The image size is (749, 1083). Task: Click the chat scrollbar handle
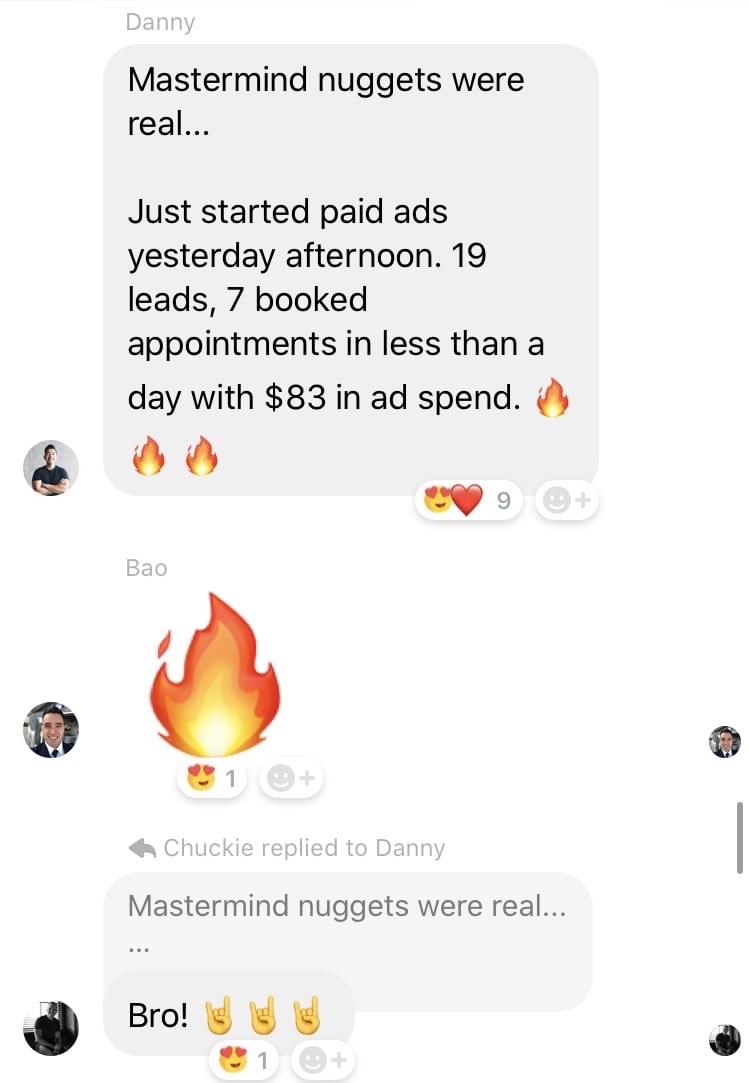pos(739,838)
